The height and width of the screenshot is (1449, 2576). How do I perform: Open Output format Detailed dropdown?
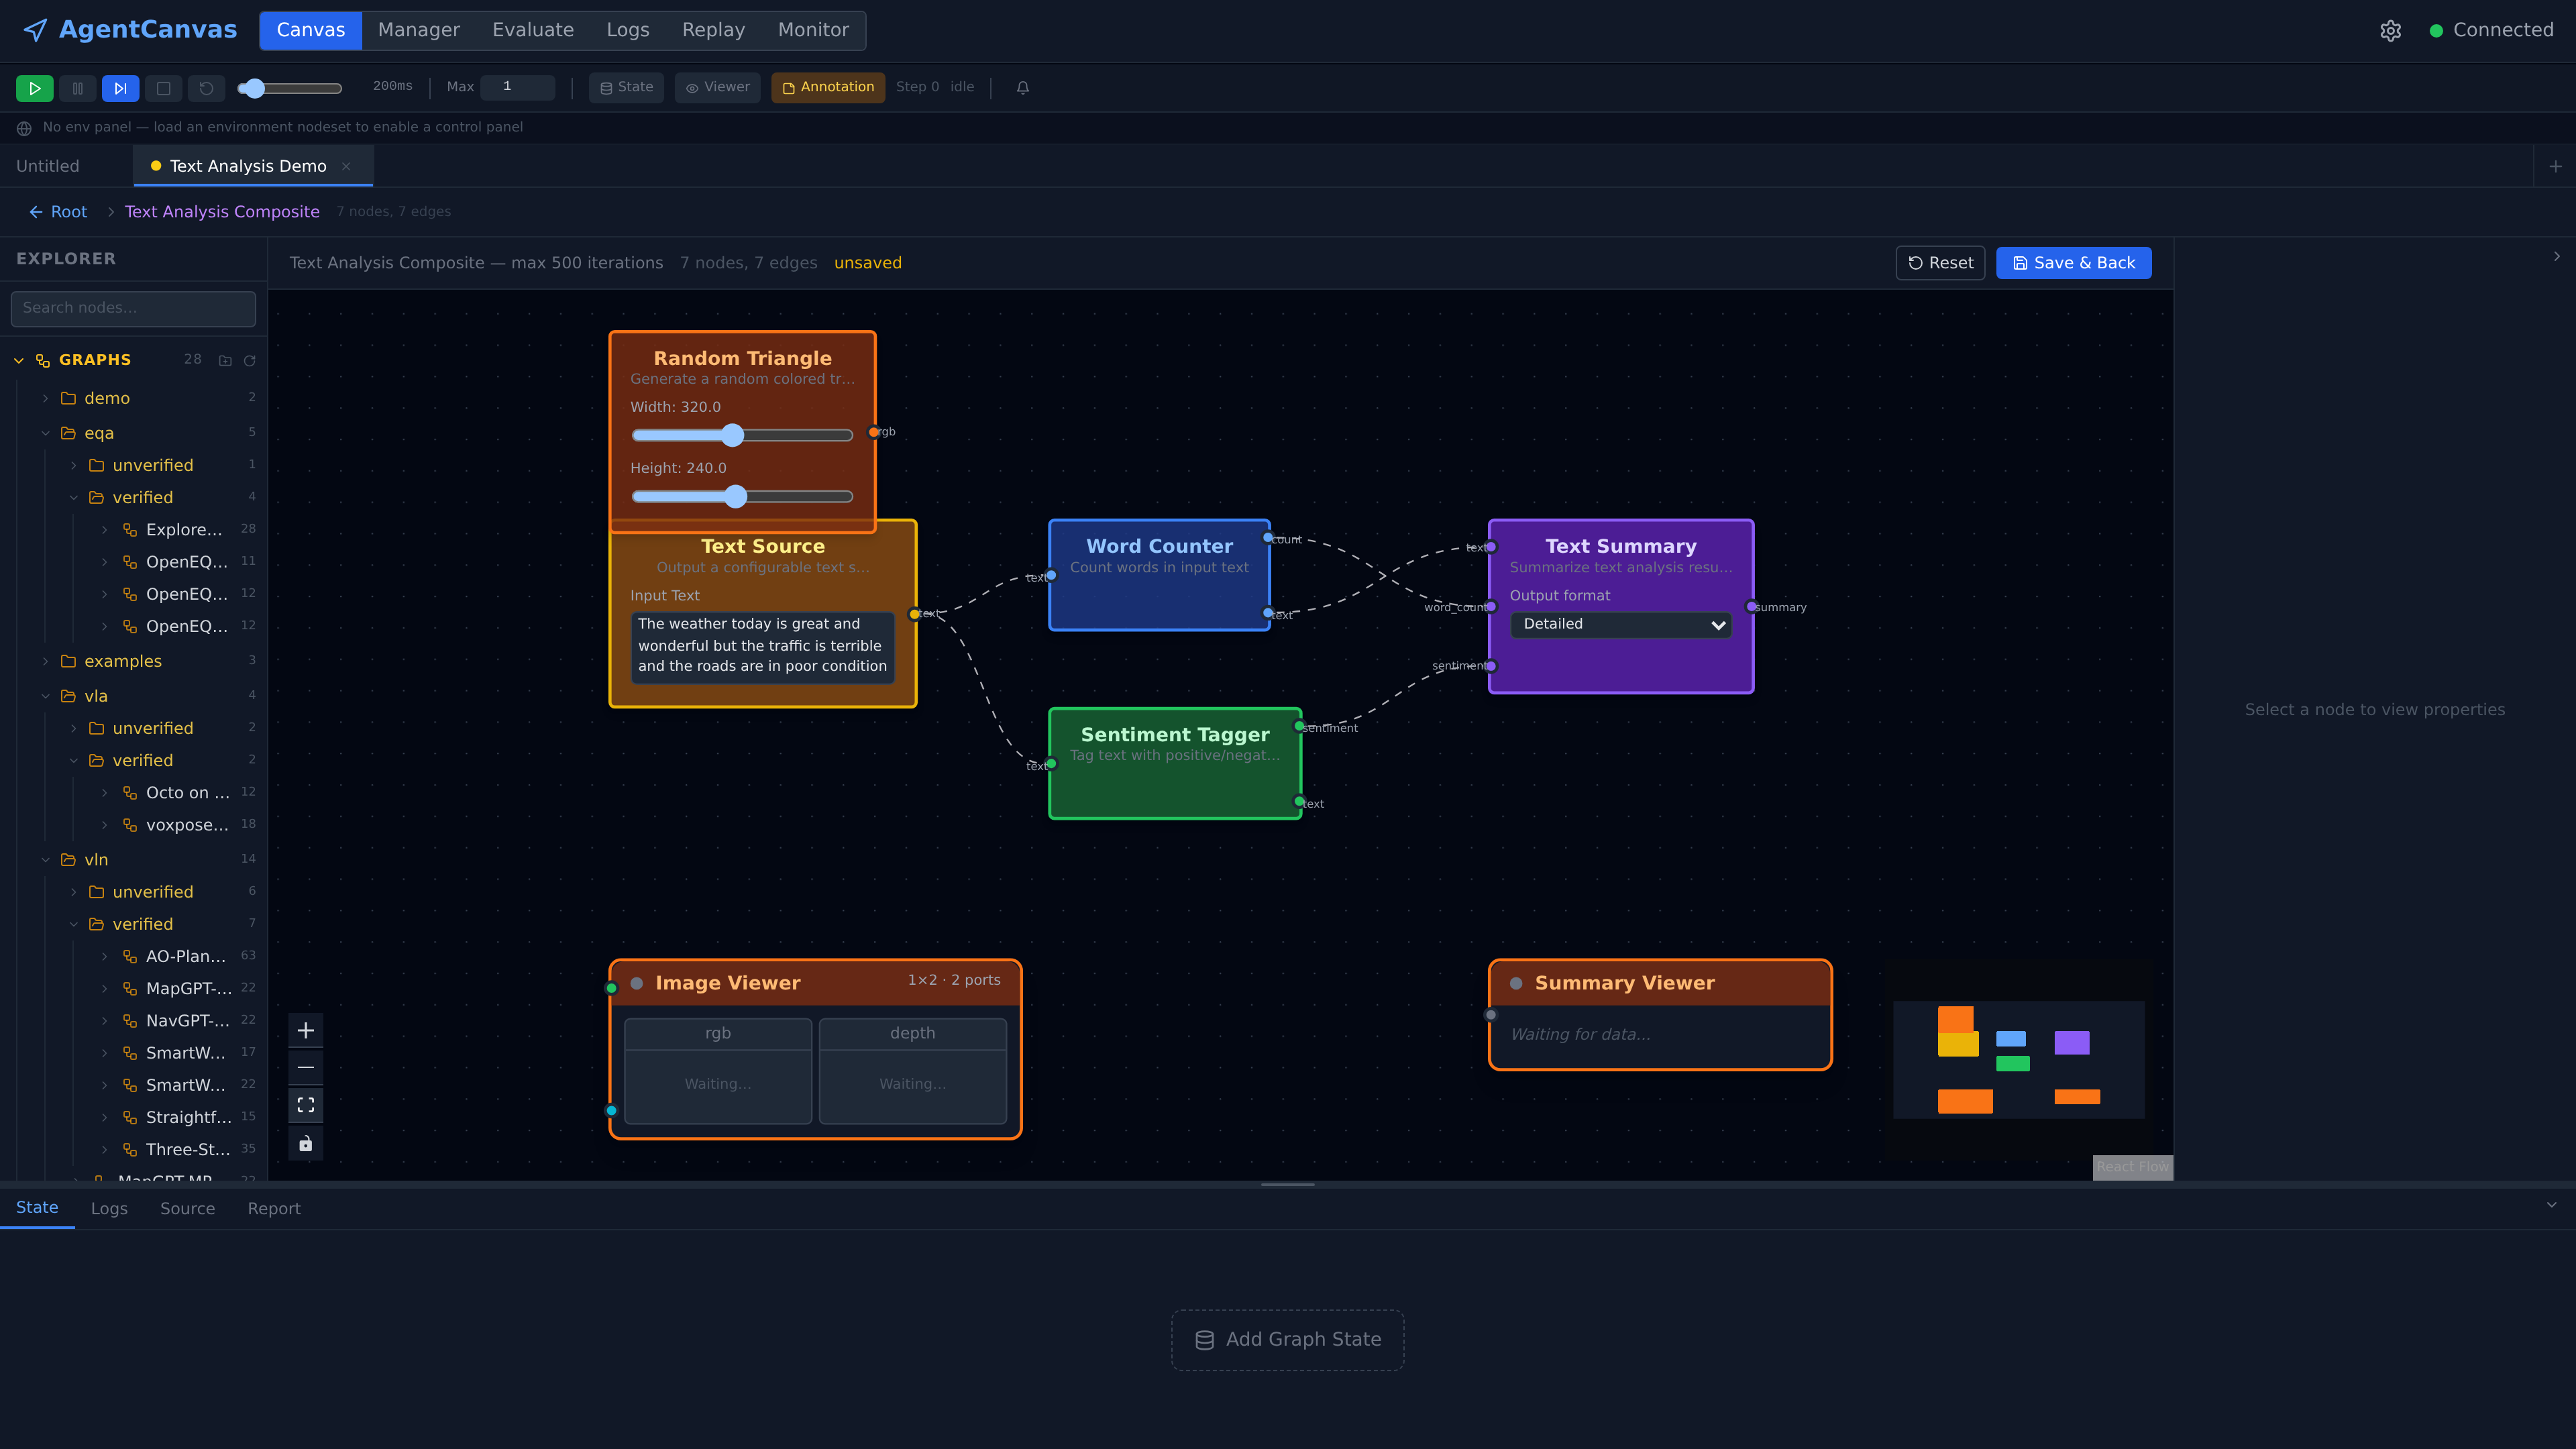tap(1620, 624)
